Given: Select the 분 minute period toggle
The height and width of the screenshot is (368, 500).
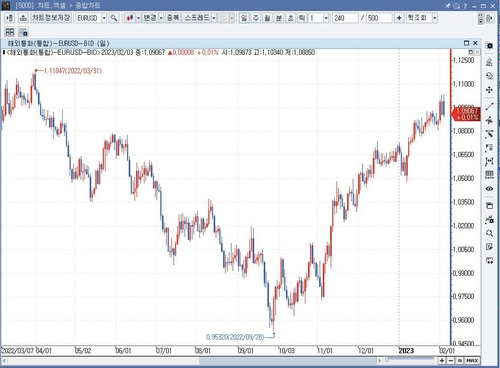Looking at the screenshot, I should (x=279, y=18).
